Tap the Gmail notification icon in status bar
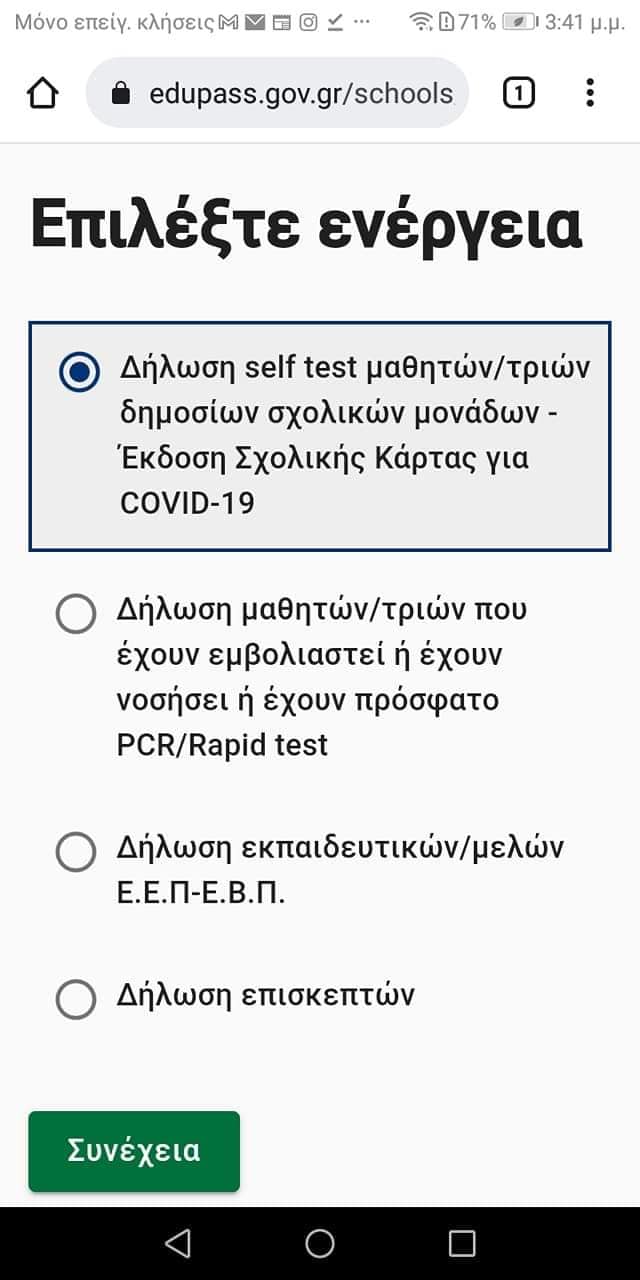This screenshot has height=1280, width=640. point(230,21)
